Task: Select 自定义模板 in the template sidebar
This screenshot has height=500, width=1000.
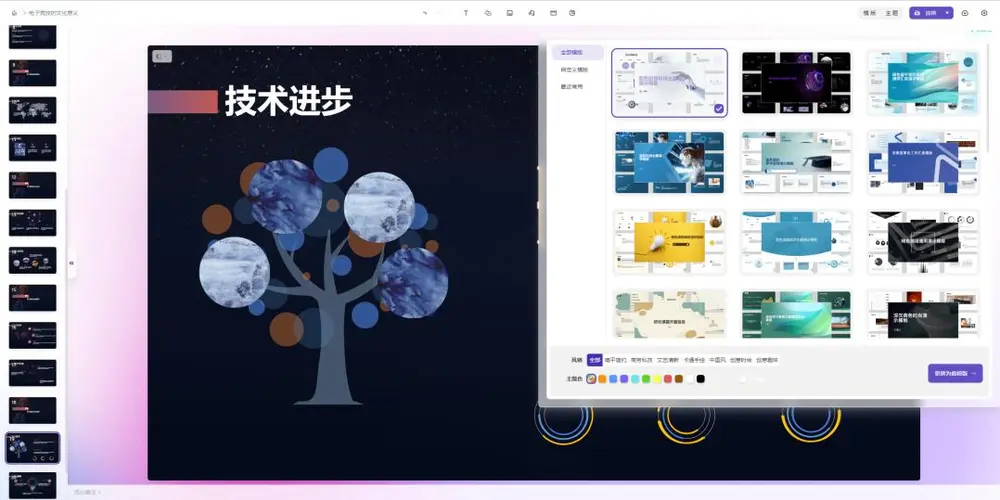Action: click(x=574, y=70)
